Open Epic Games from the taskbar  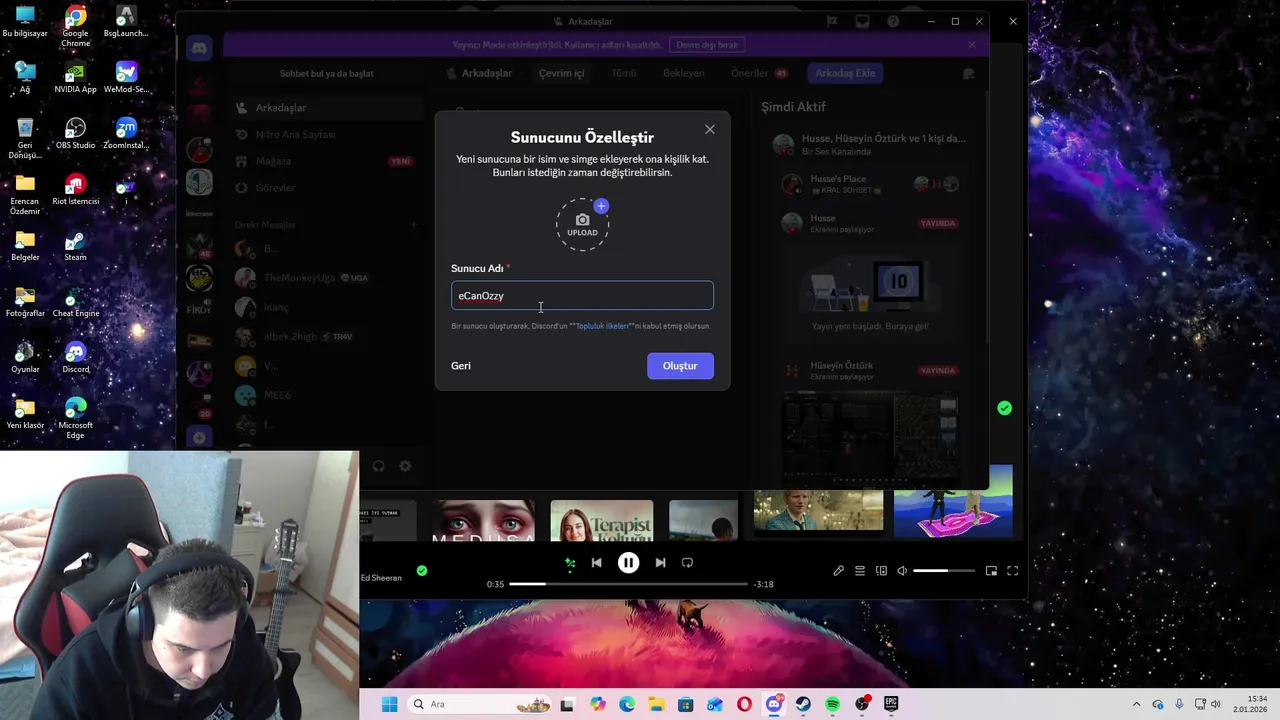891,704
